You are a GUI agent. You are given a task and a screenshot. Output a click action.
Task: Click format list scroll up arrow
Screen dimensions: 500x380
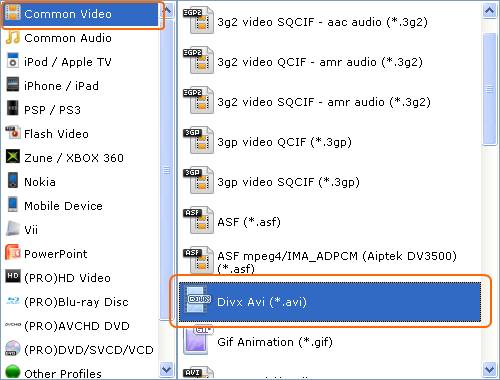[x=489, y=11]
